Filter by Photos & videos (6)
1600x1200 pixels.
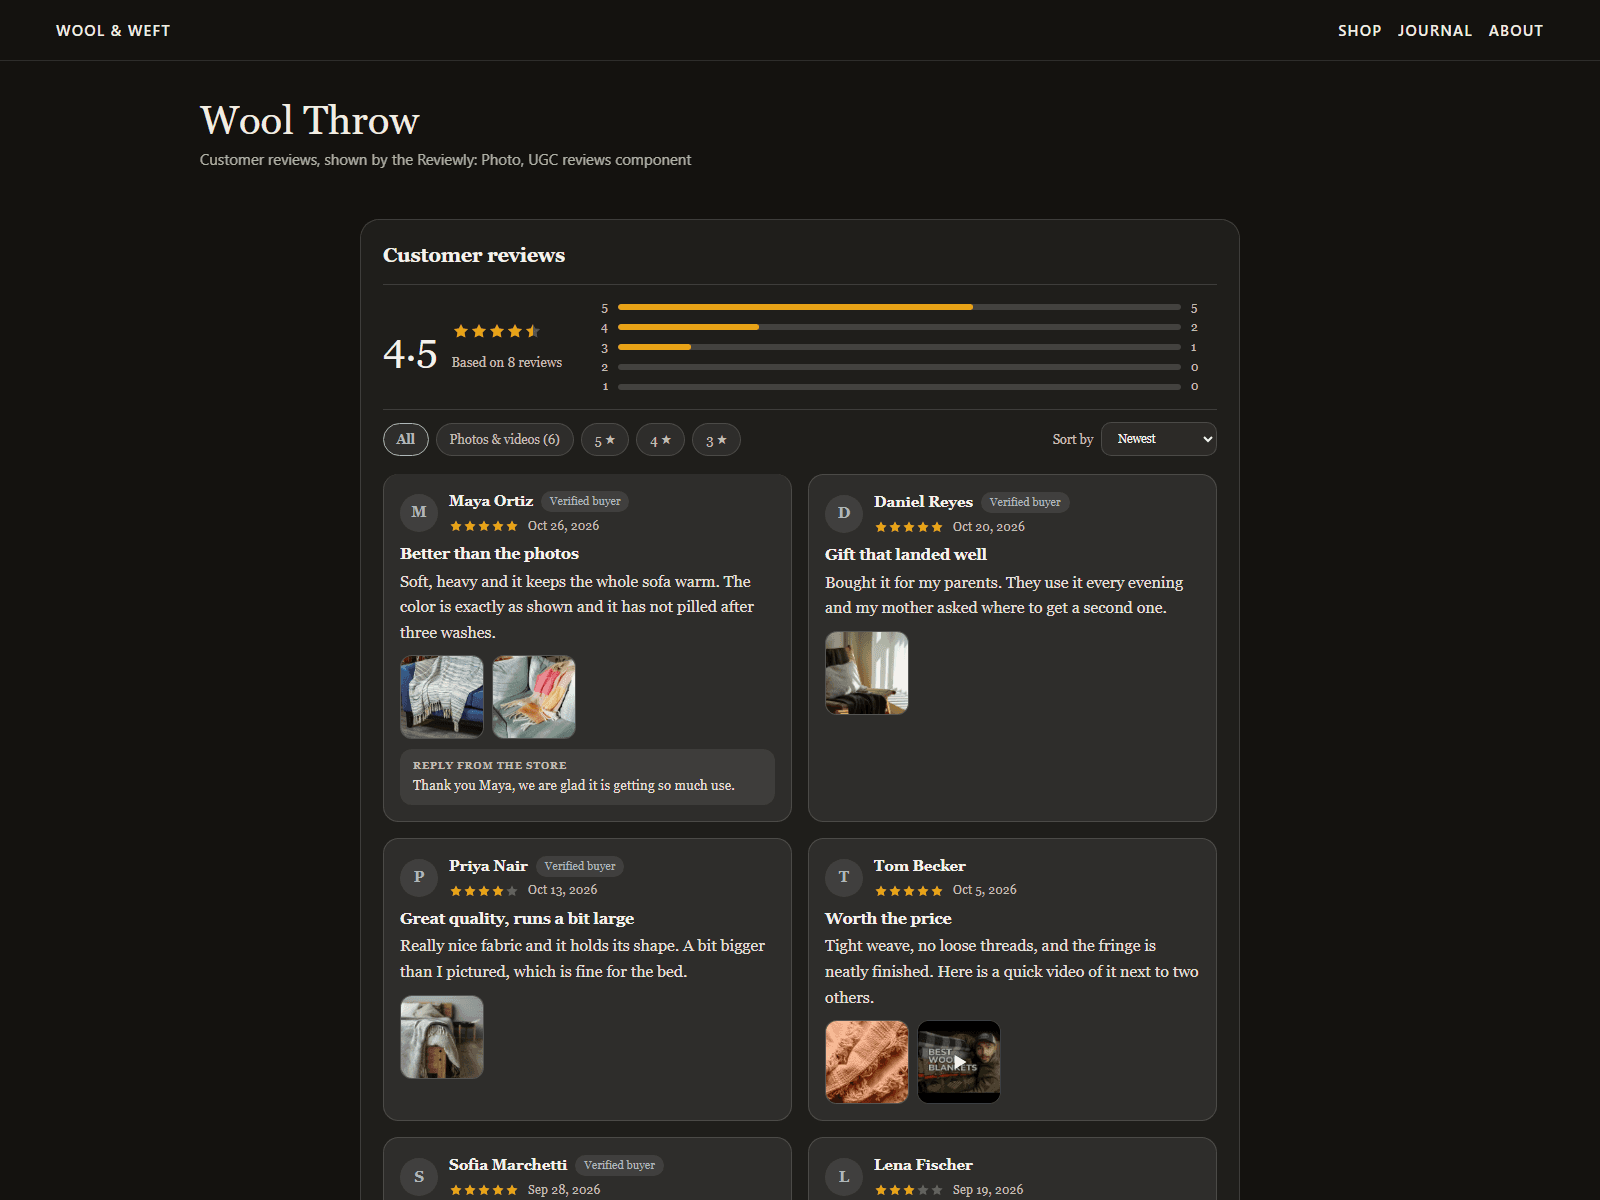[x=505, y=439]
